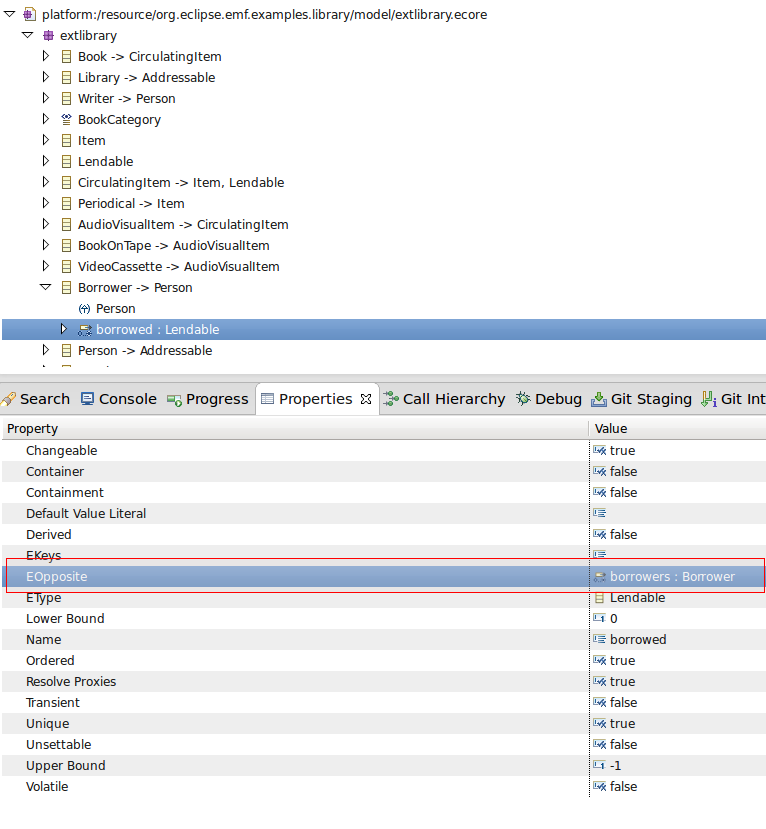
Task: Click the Name value field 'borrowed'
Action: (x=637, y=640)
